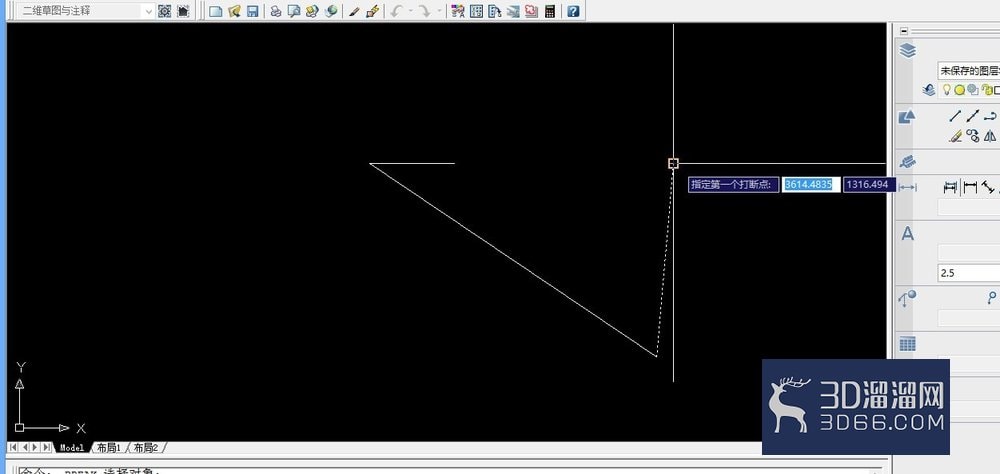Click the Y coordinate input 1316.494
The width and height of the screenshot is (1000, 474).
867,184
